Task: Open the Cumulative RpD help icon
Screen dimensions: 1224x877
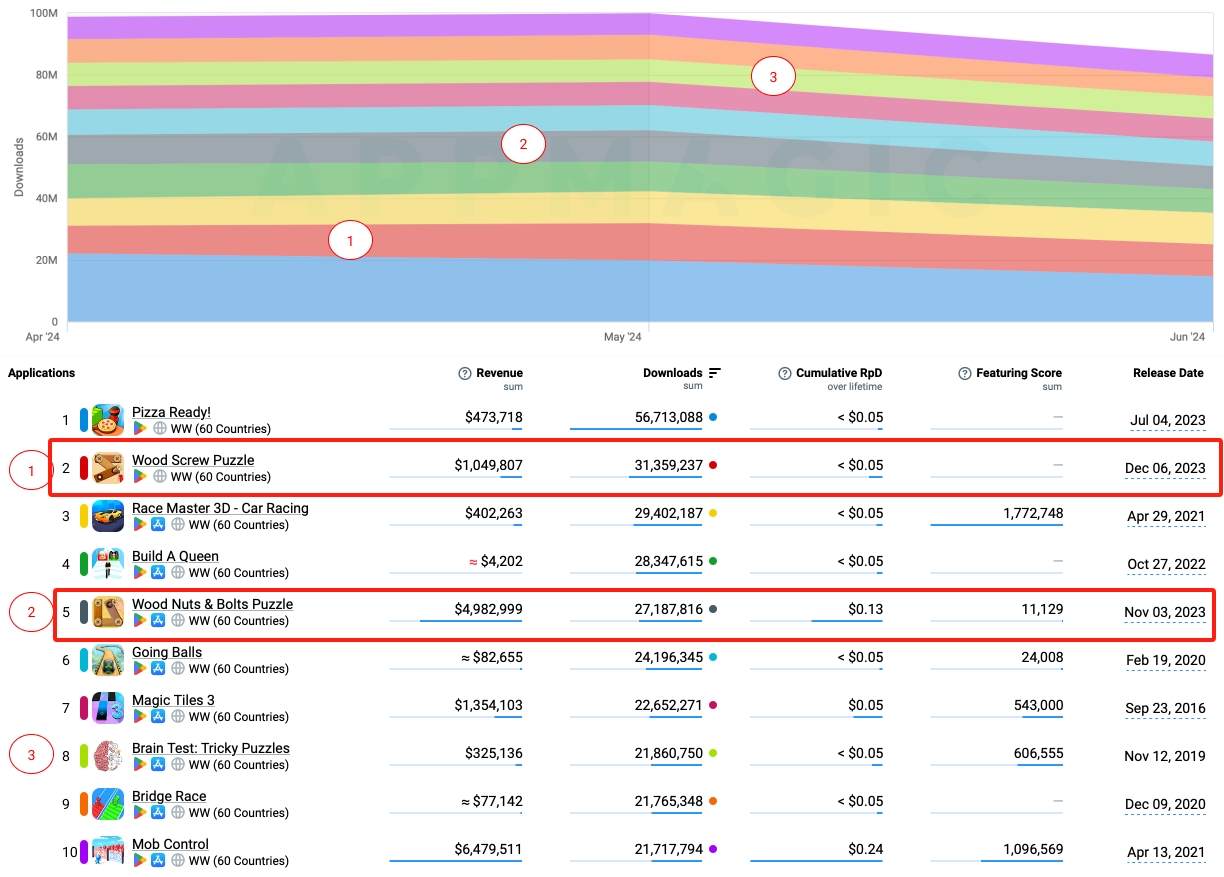Action: pos(784,373)
